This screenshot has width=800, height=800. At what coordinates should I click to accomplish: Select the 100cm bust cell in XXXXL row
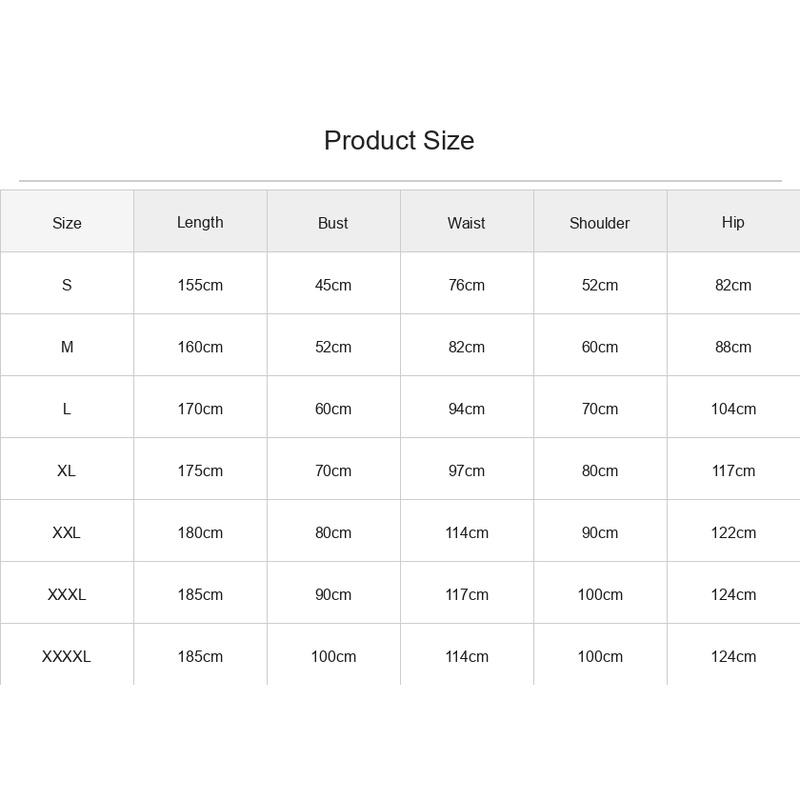click(333, 656)
